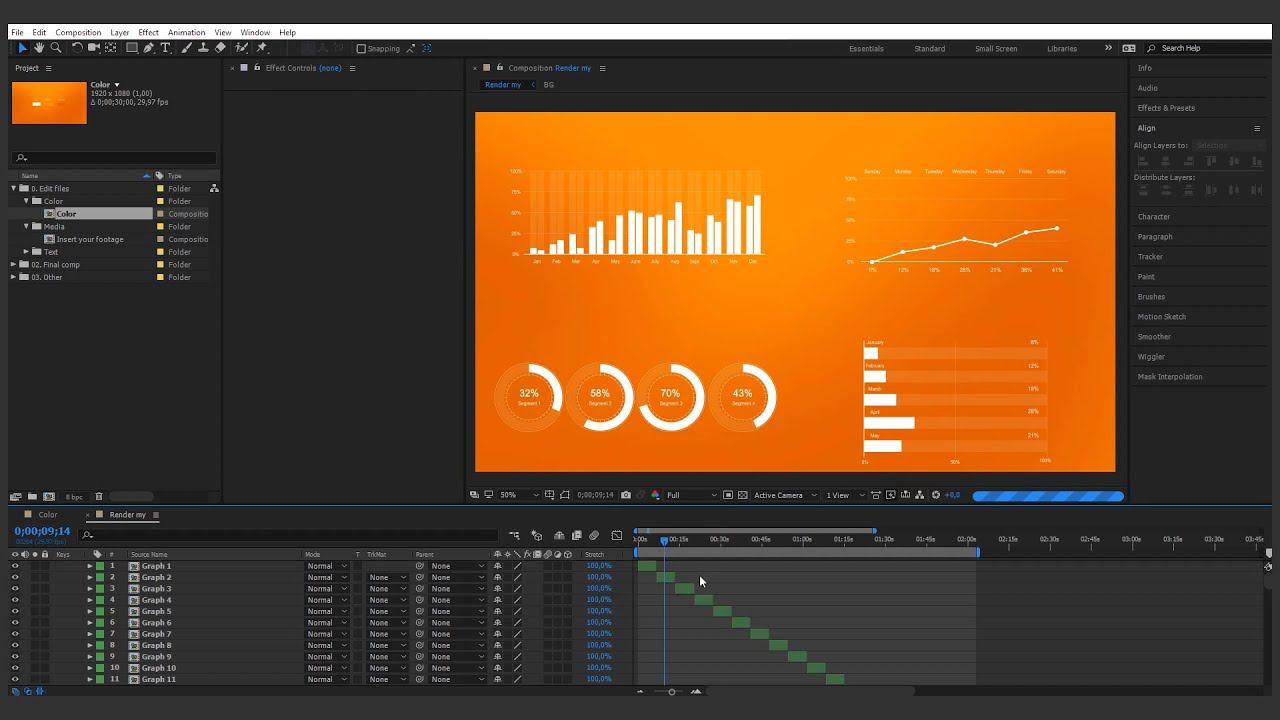Select the Puppet Pin tool

(262, 48)
